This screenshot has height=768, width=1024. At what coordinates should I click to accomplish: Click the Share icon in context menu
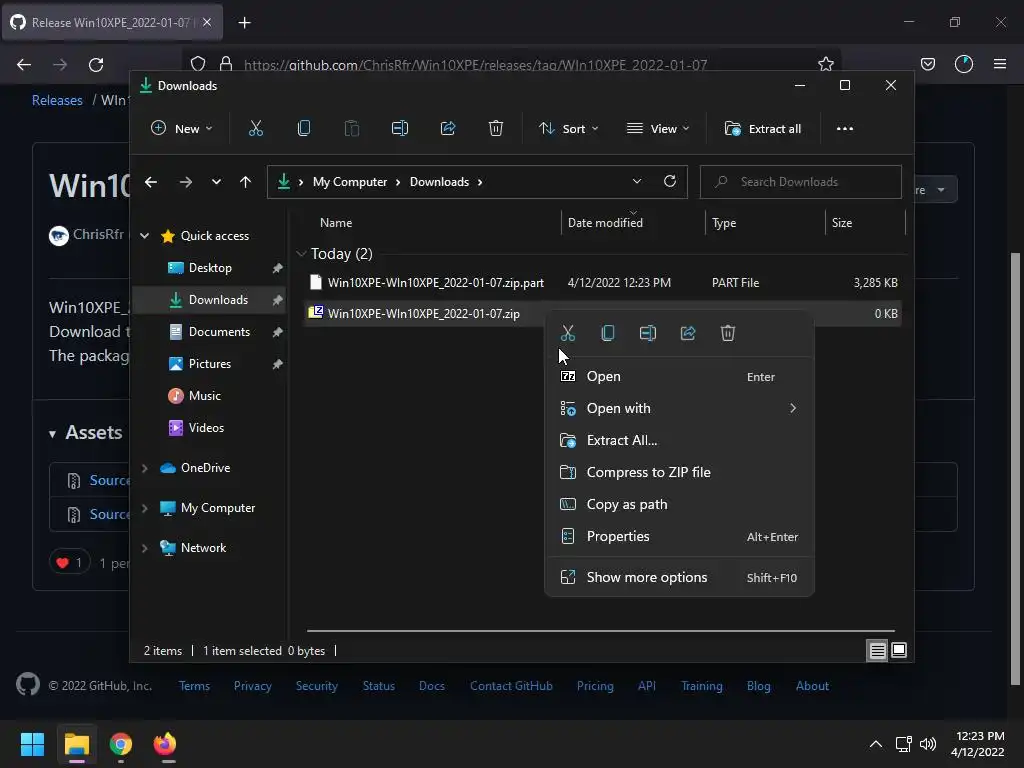coord(688,334)
